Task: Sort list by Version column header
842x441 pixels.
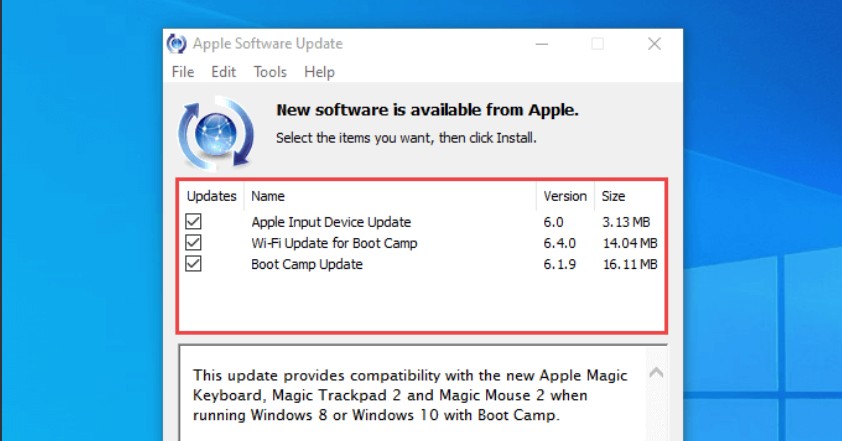Action: tap(565, 196)
